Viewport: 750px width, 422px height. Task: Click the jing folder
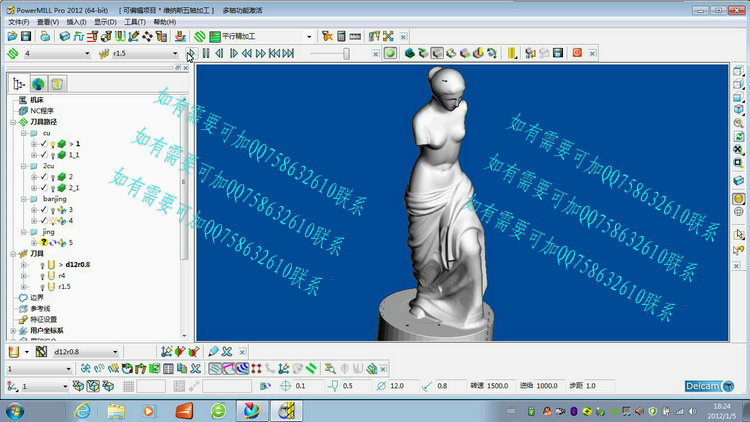(x=48, y=232)
